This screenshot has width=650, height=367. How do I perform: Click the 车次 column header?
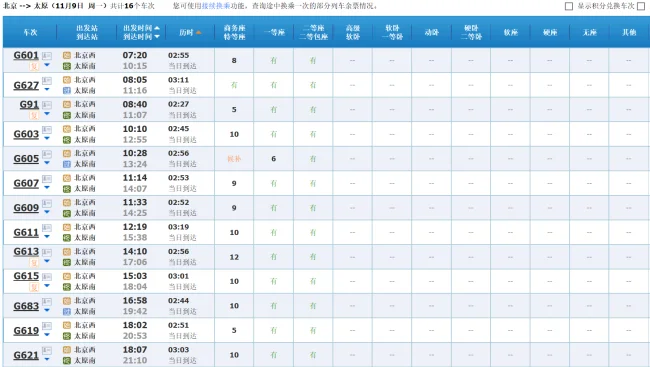[x=30, y=32]
